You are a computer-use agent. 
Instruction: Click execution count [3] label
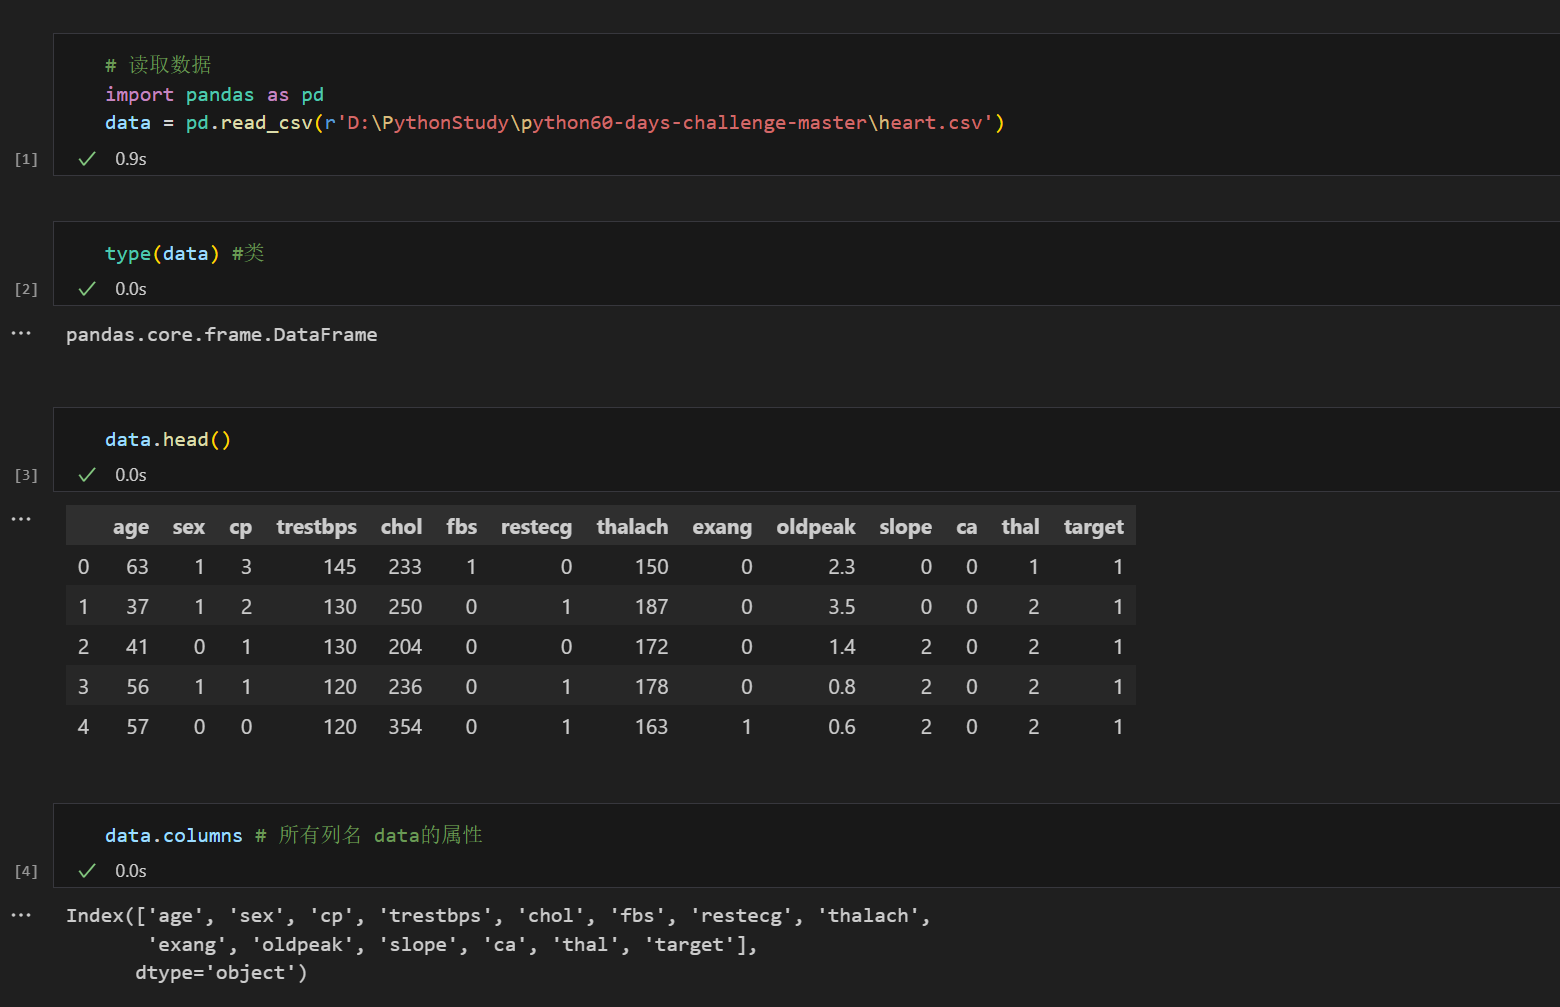26,475
